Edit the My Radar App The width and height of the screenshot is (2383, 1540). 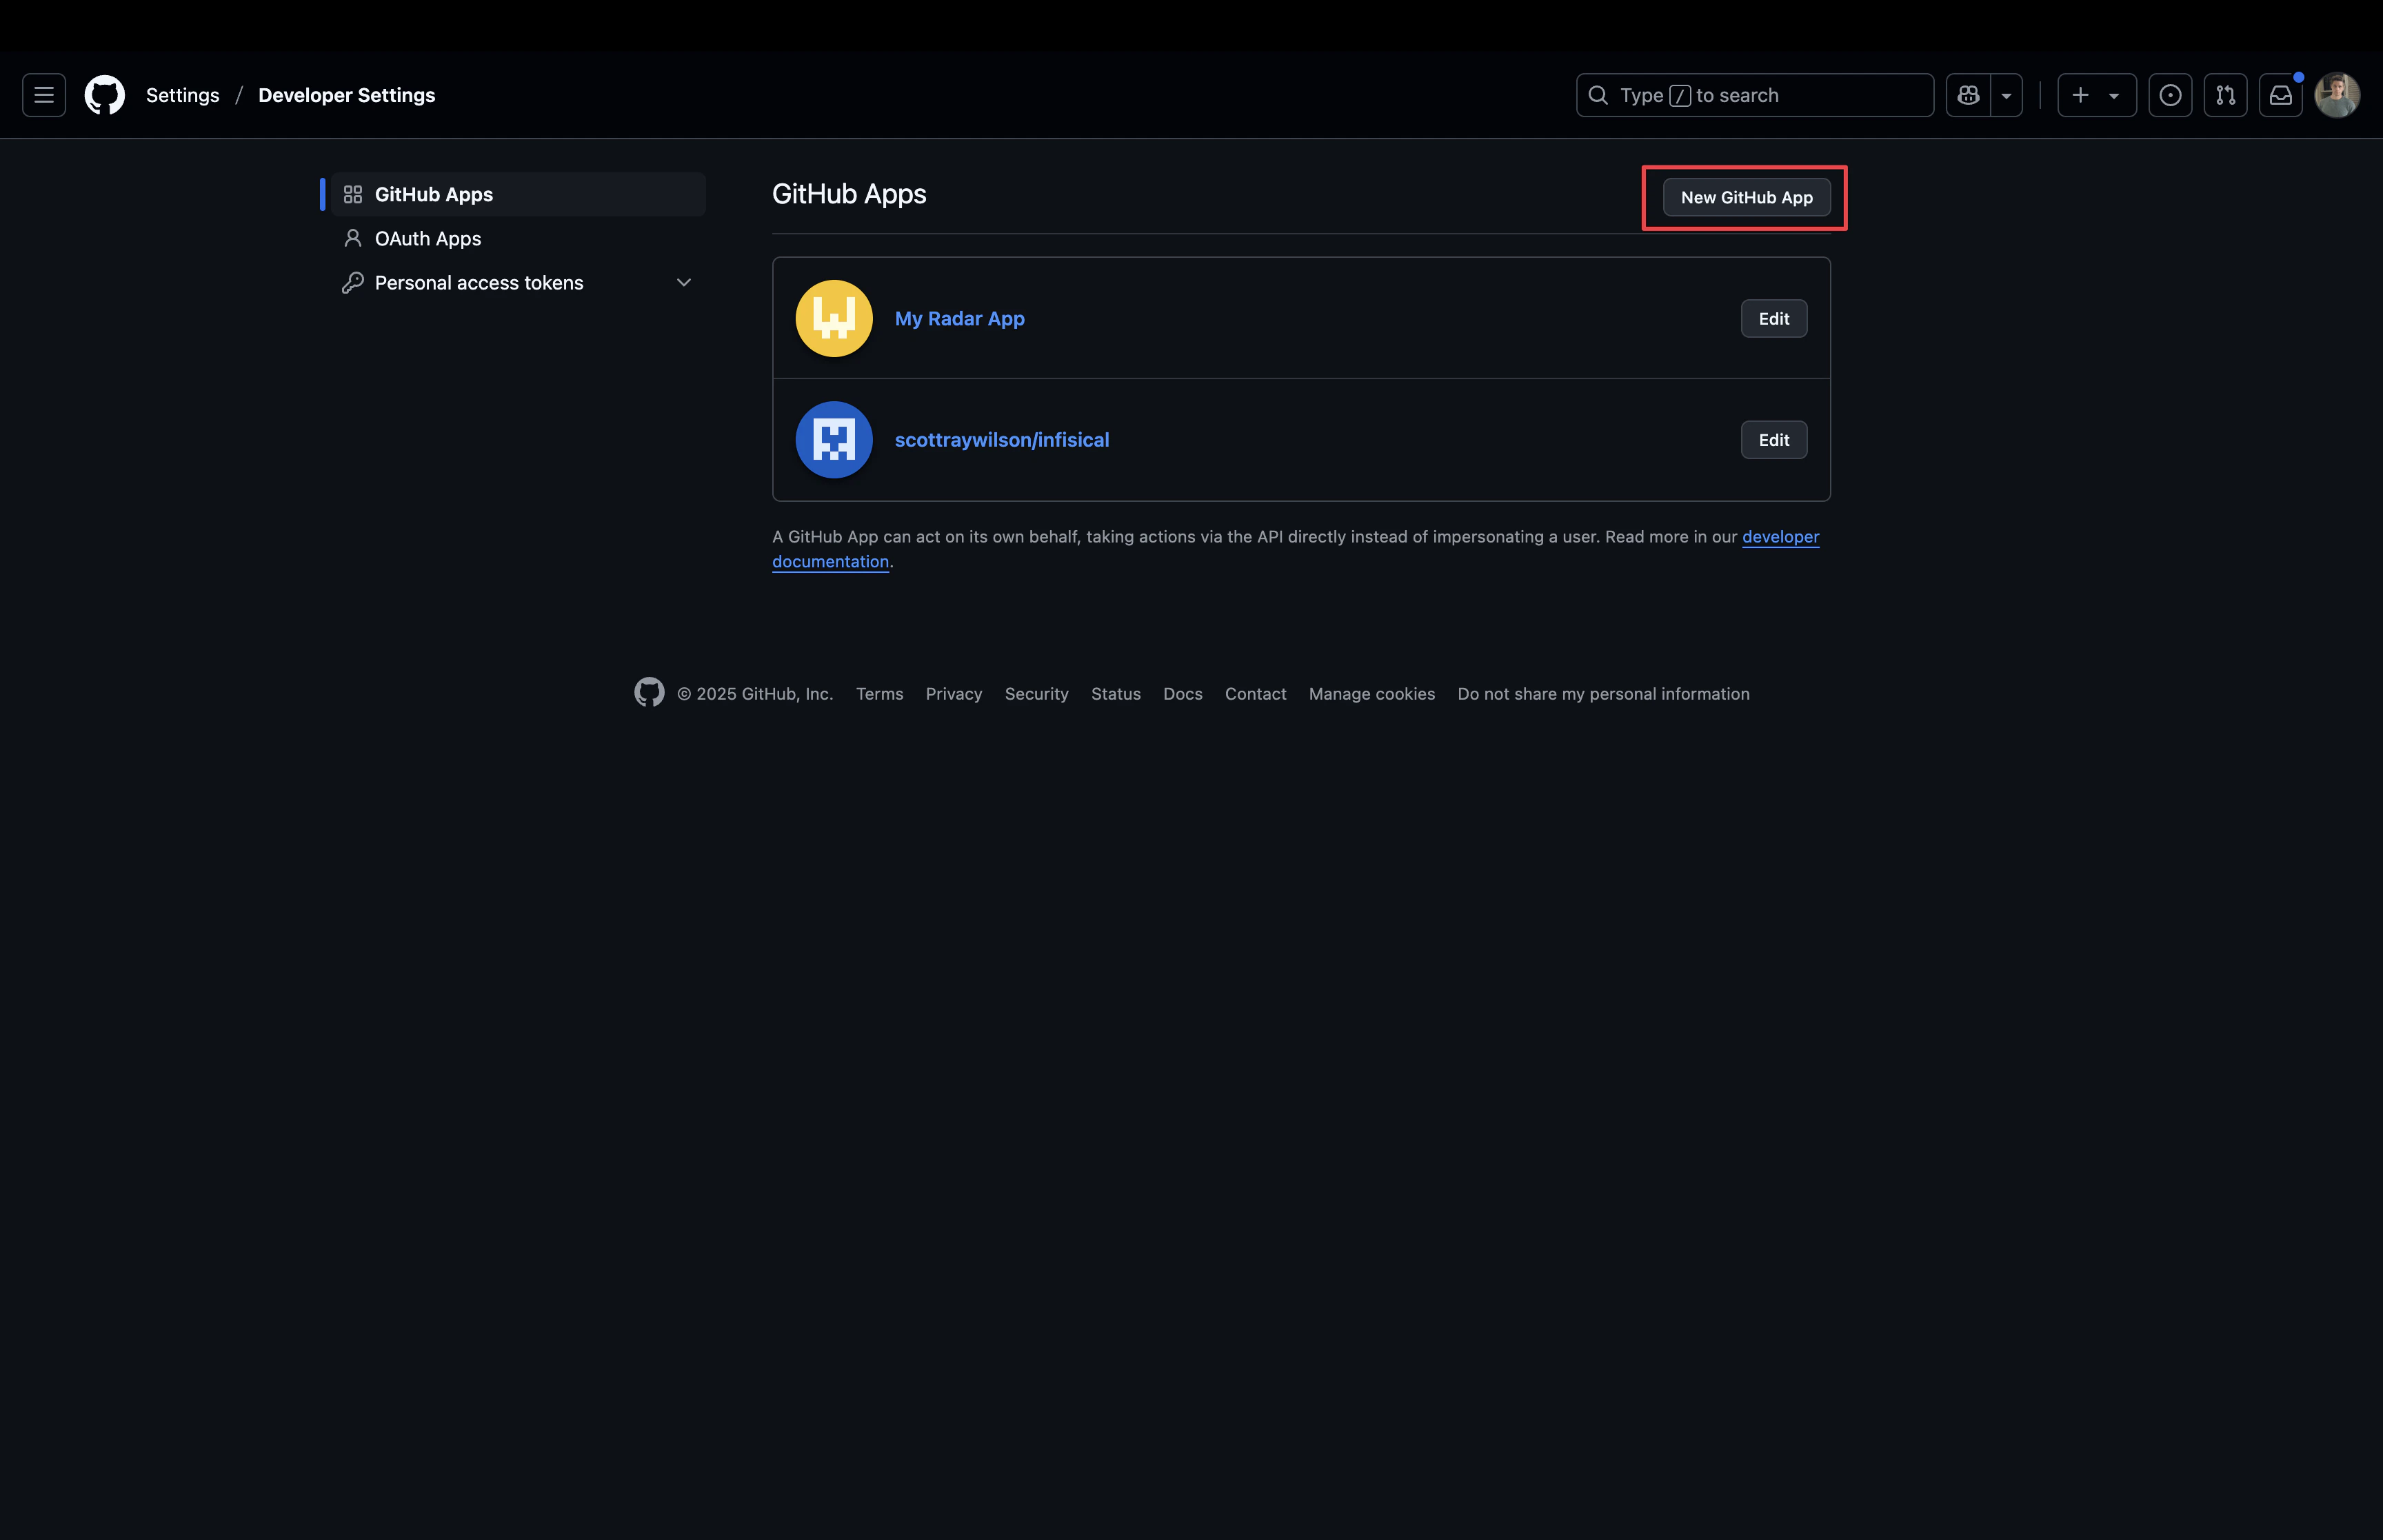pyautogui.click(x=1773, y=318)
